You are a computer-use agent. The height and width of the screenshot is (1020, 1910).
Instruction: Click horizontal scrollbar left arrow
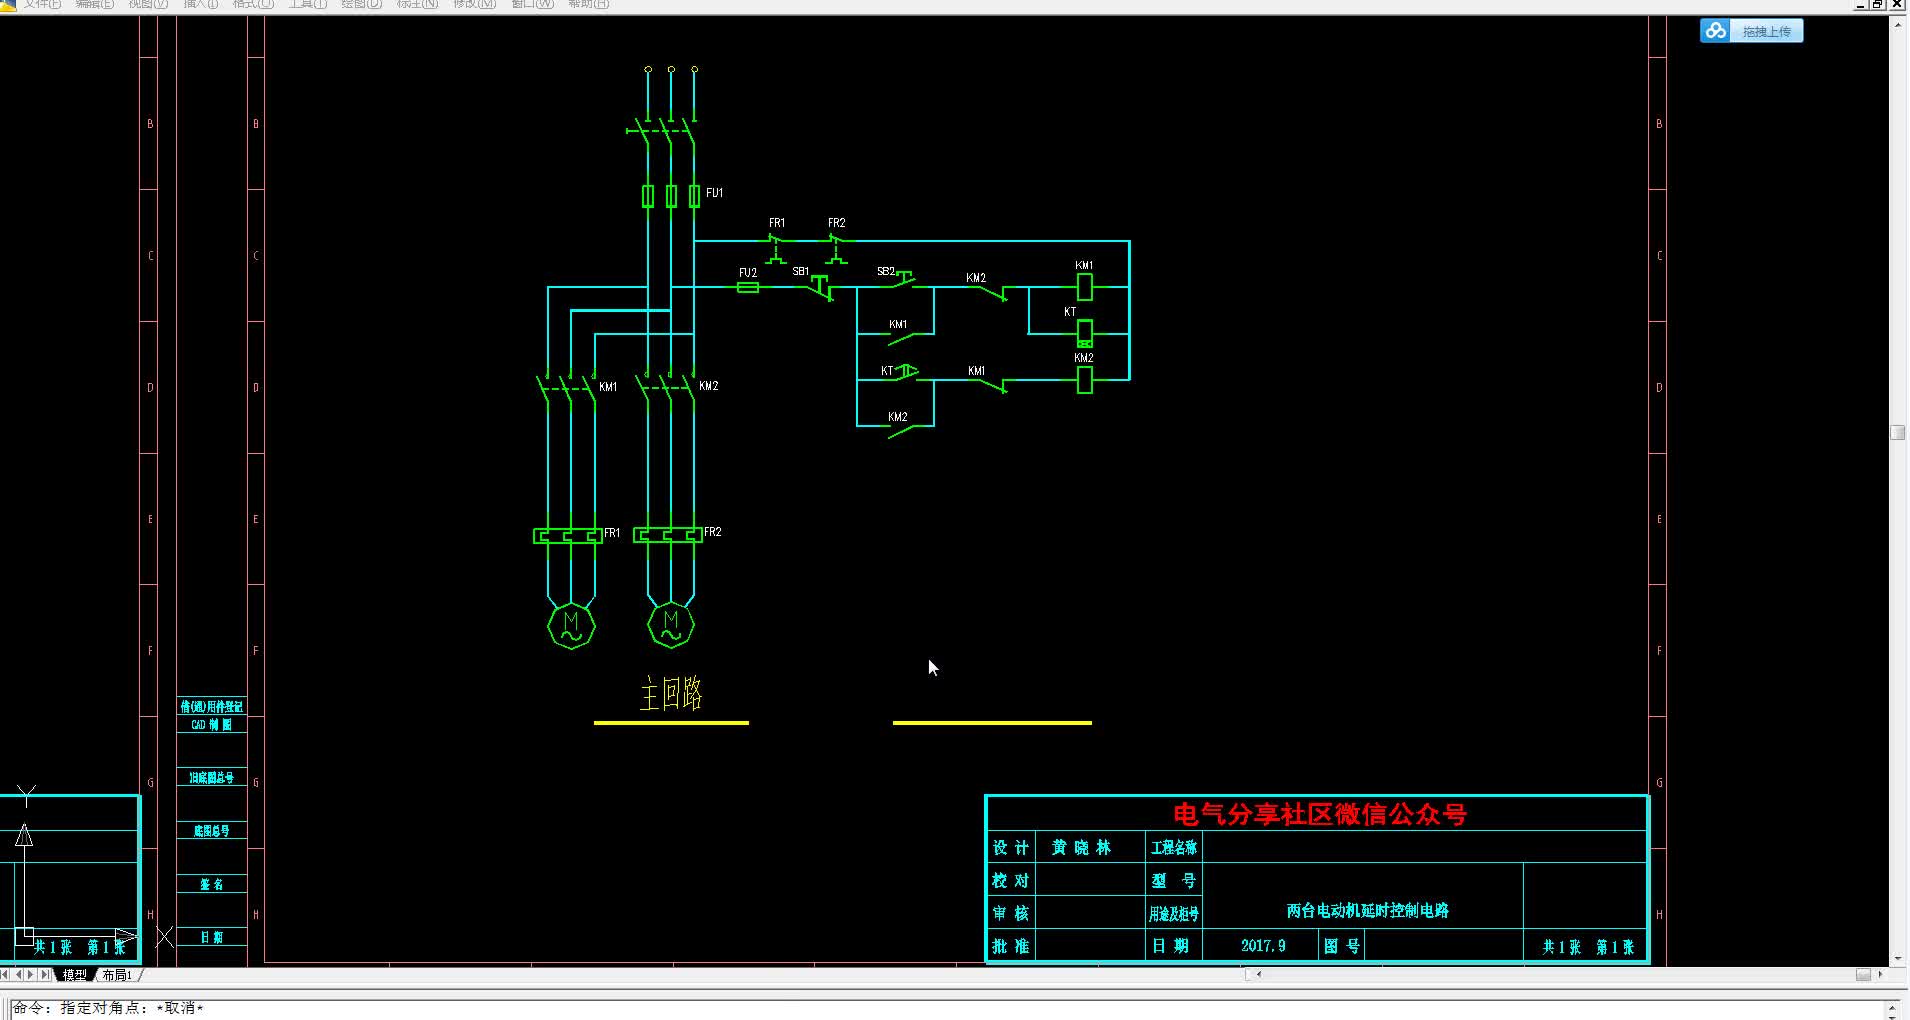1258,974
